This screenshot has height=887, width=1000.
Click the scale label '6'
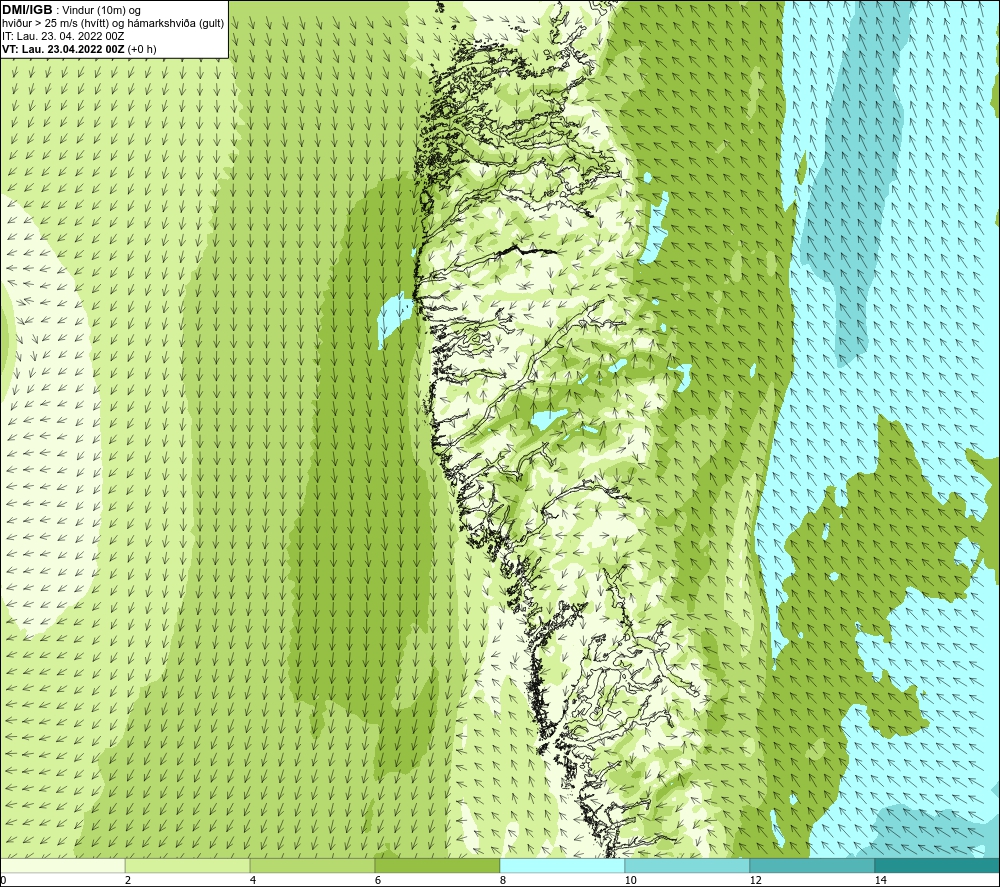point(378,880)
